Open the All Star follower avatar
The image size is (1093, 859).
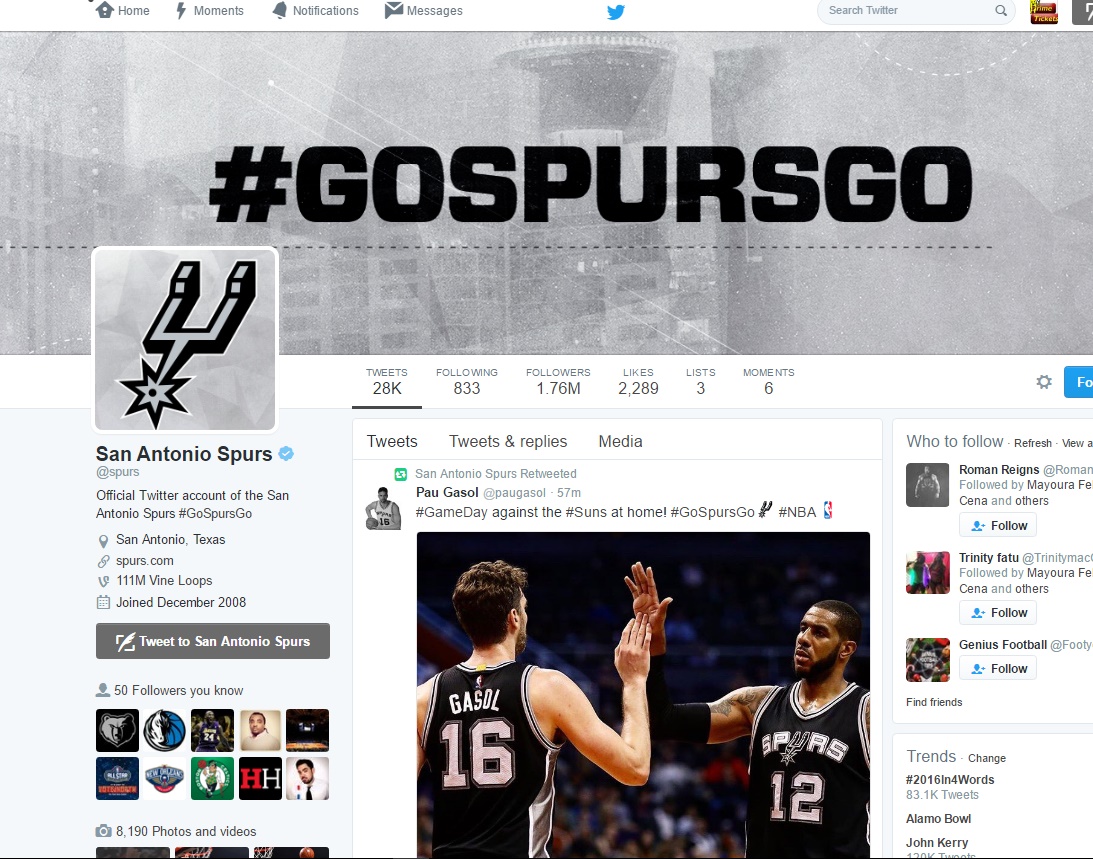coord(117,778)
